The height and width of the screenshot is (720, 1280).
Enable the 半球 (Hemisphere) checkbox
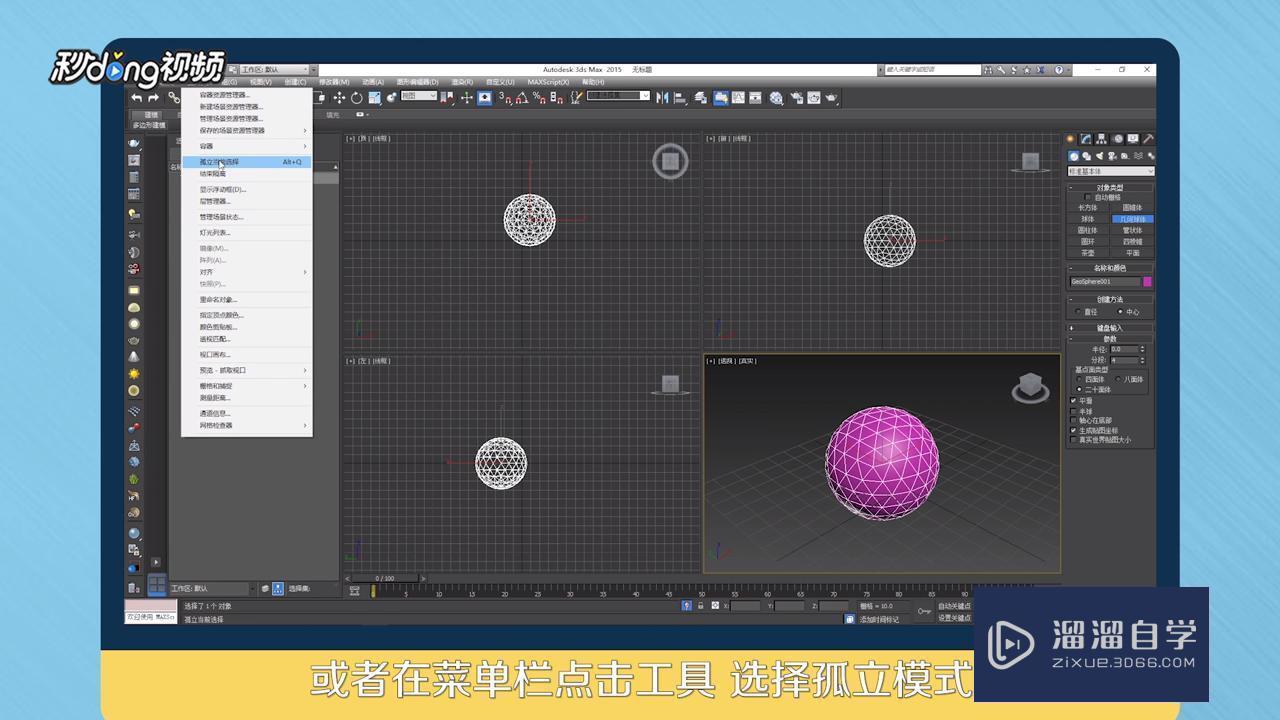1073,411
